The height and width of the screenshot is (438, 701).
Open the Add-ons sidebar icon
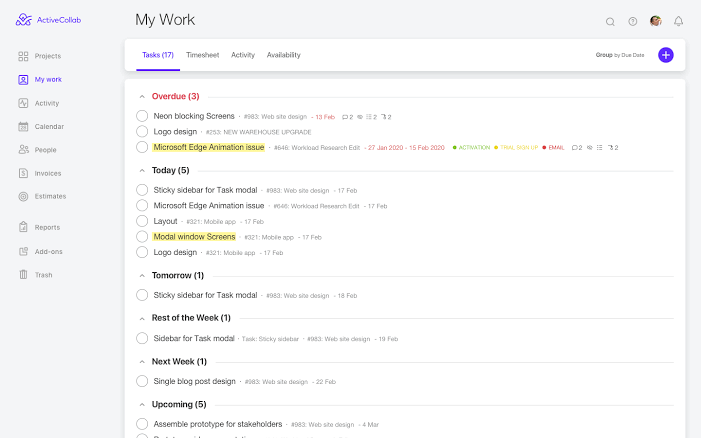(x=23, y=251)
